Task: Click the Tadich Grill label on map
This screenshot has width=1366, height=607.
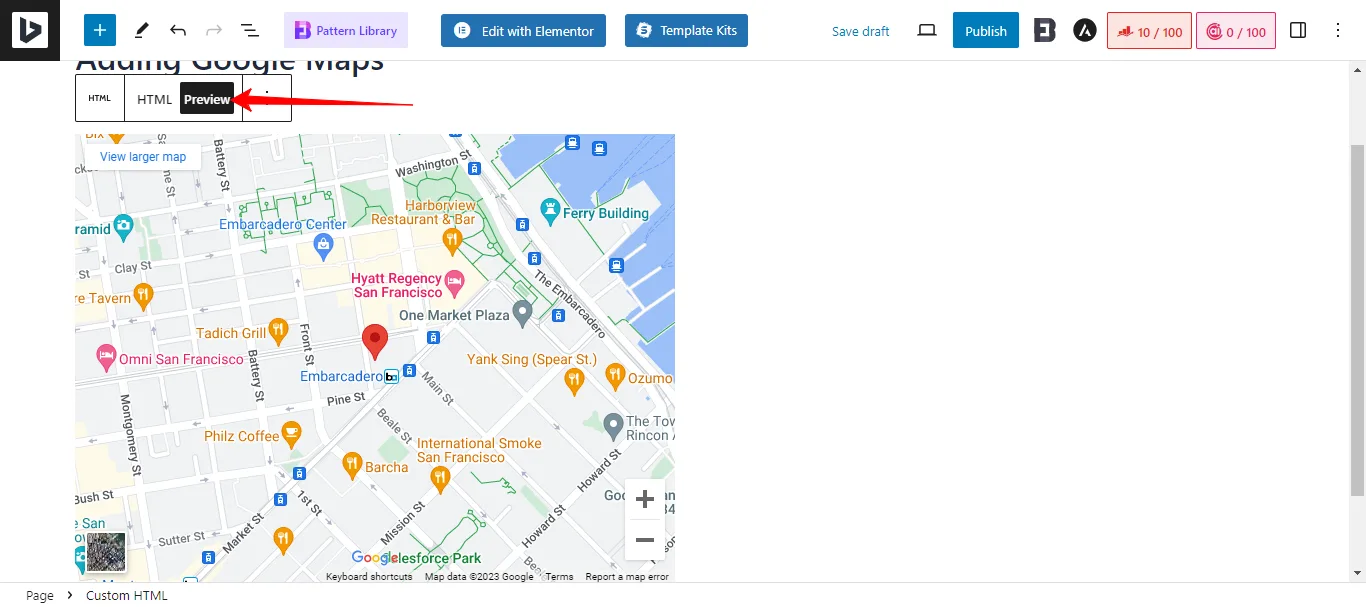Action: tap(231, 333)
